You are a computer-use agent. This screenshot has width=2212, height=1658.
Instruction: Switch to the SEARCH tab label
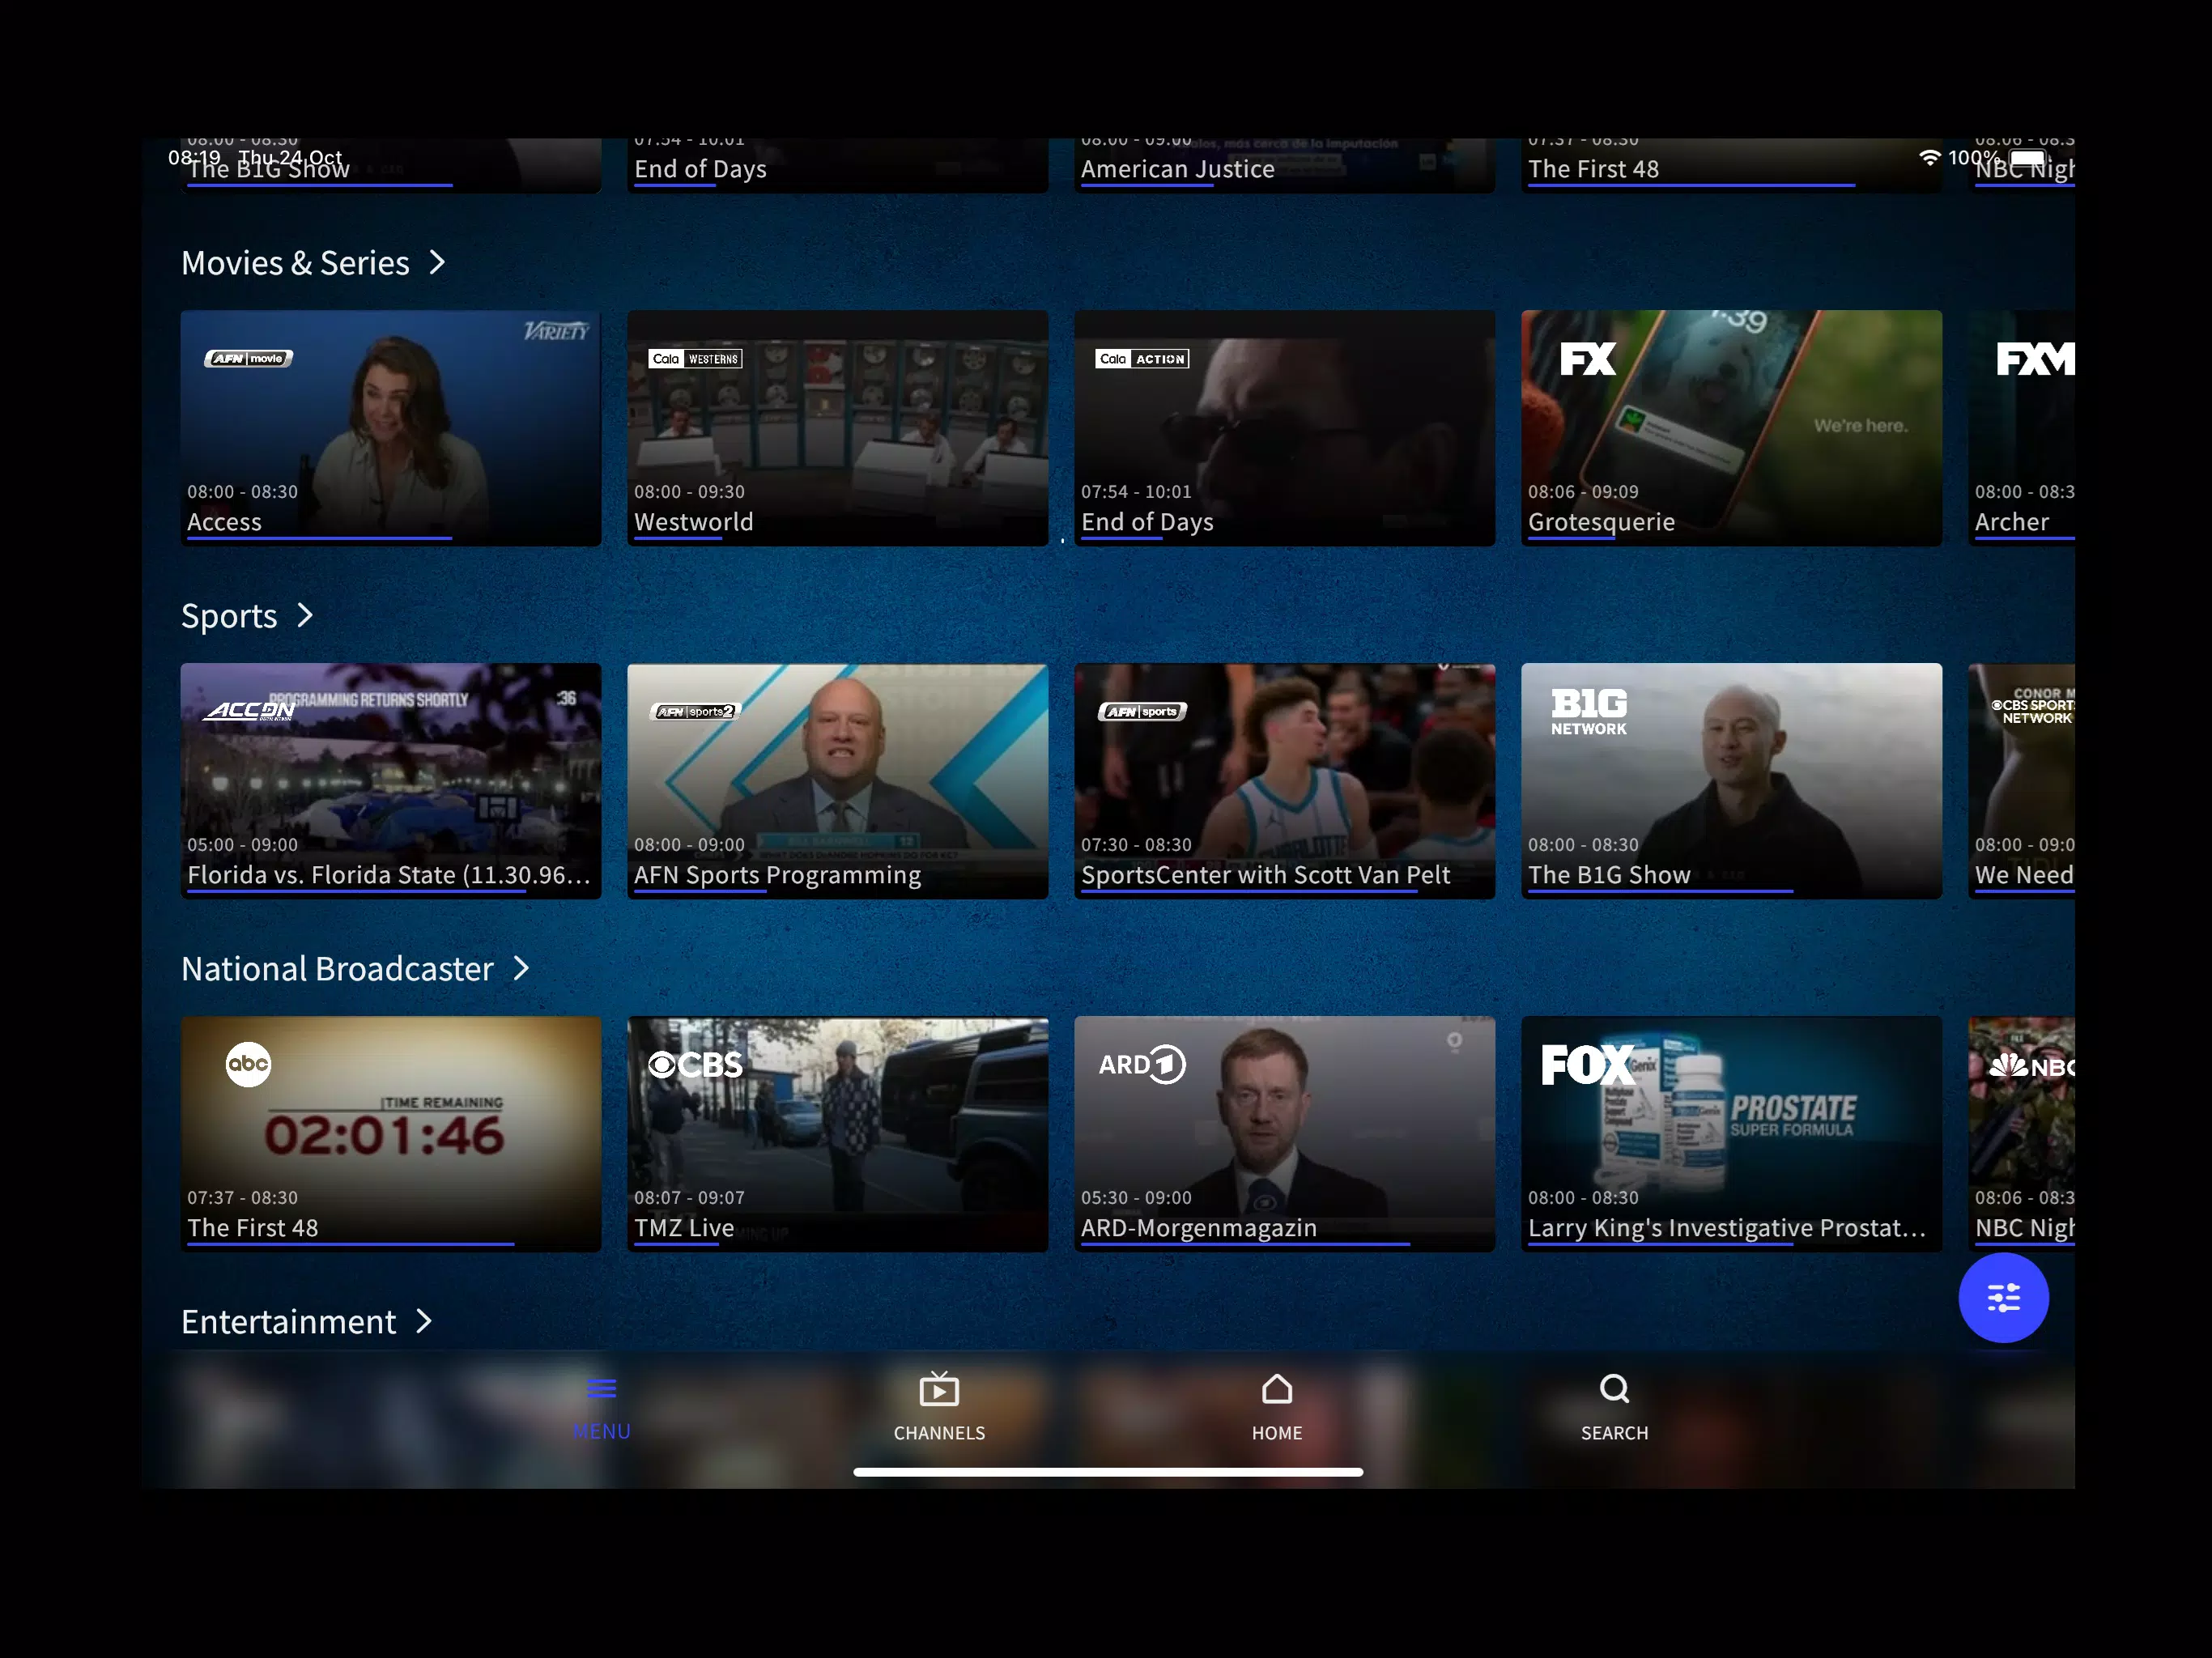coord(1614,1433)
